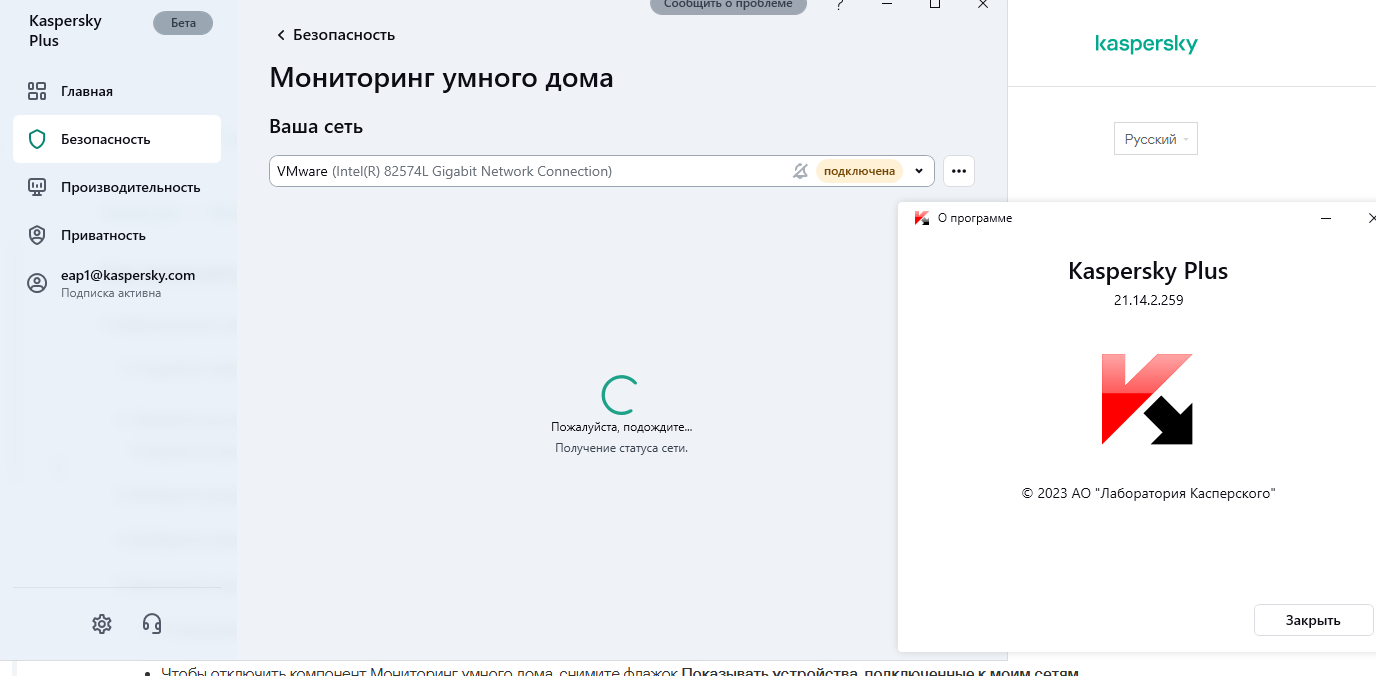Click the kaspersky logo on the web page
This screenshot has height=676, width=1376.
pos(1146,44)
